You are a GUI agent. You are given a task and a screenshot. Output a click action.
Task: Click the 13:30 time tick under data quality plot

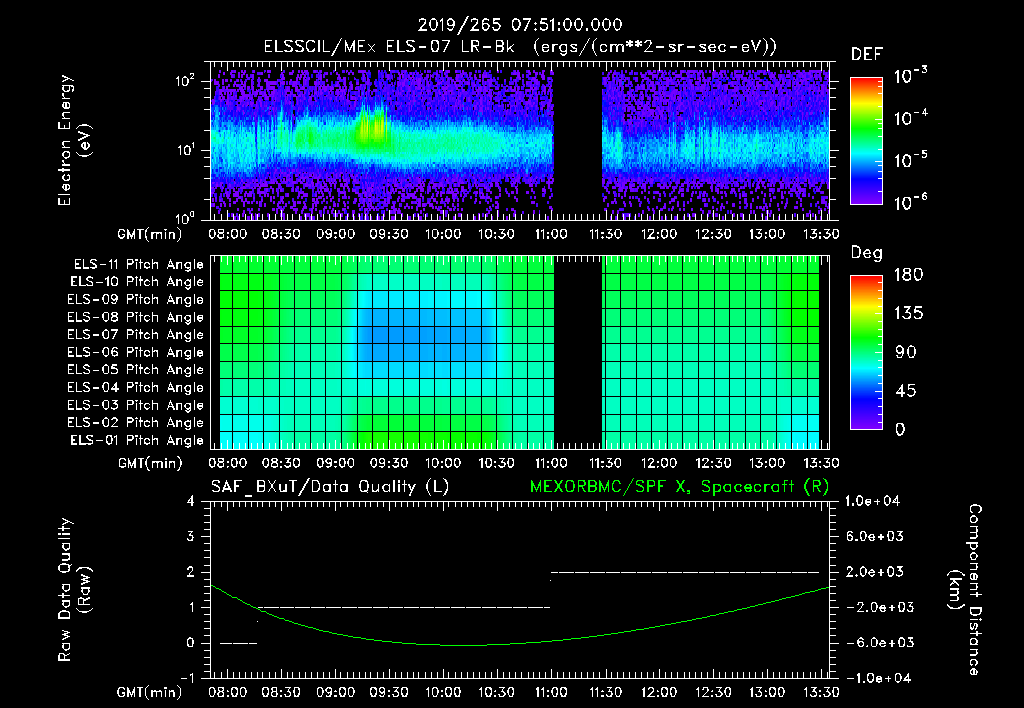[x=821, y=692]
